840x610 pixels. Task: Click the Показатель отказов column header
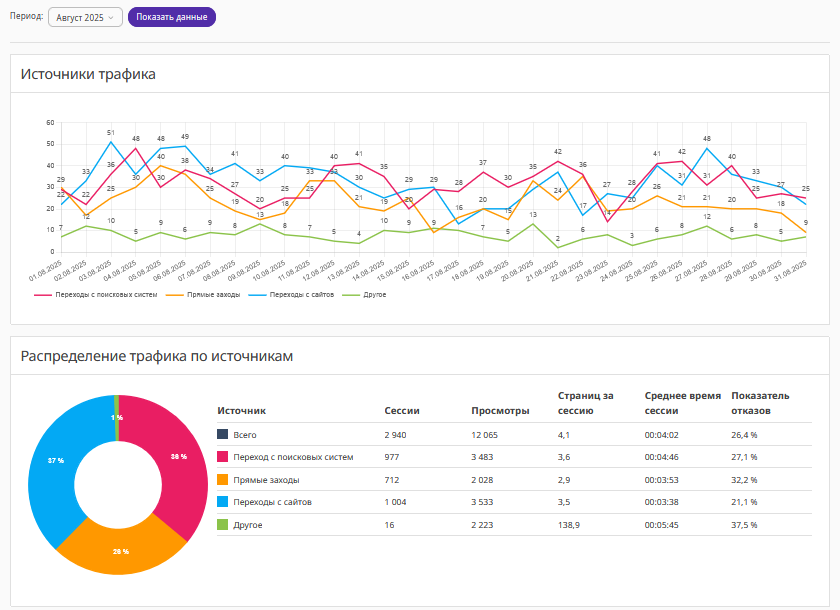pyautogui.click(x=760, y=403)
